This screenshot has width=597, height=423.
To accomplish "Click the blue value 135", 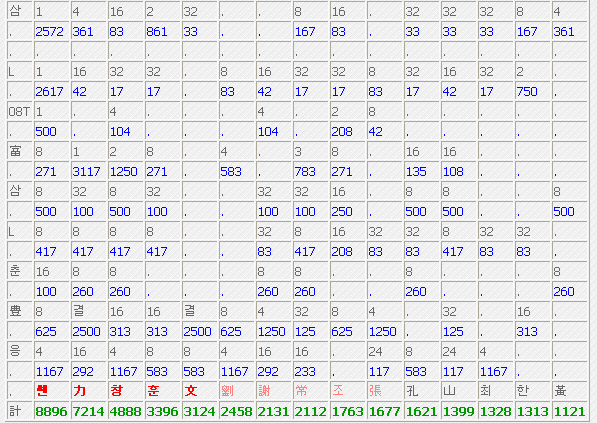I will coord(416,172).
